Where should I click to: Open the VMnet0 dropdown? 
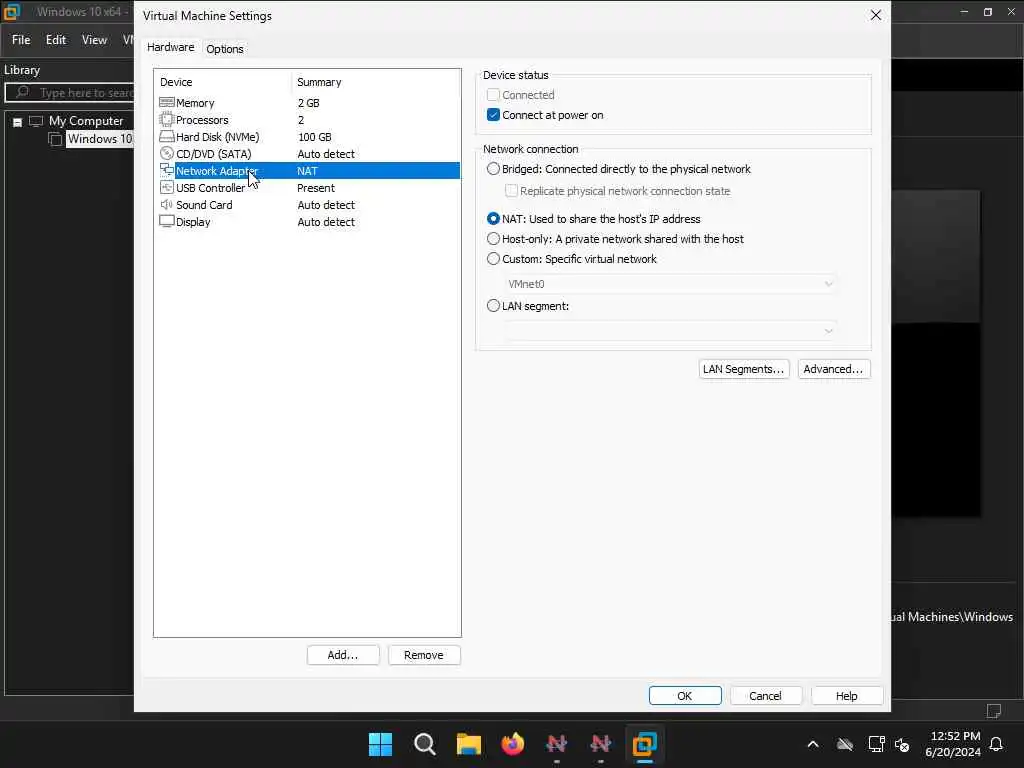coord(669,284)
